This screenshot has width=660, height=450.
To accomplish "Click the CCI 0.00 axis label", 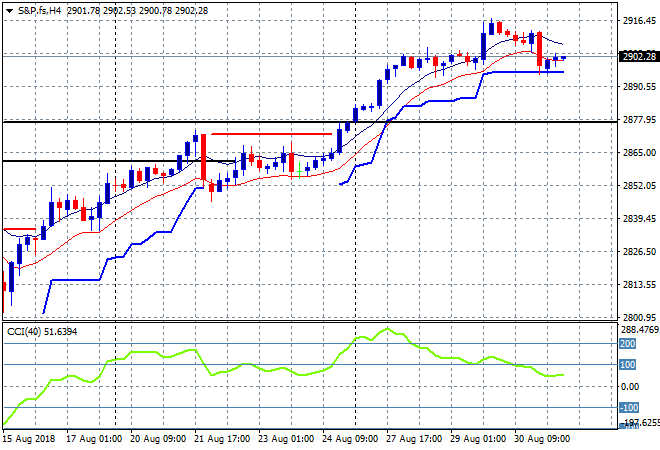I will point(630,386).
